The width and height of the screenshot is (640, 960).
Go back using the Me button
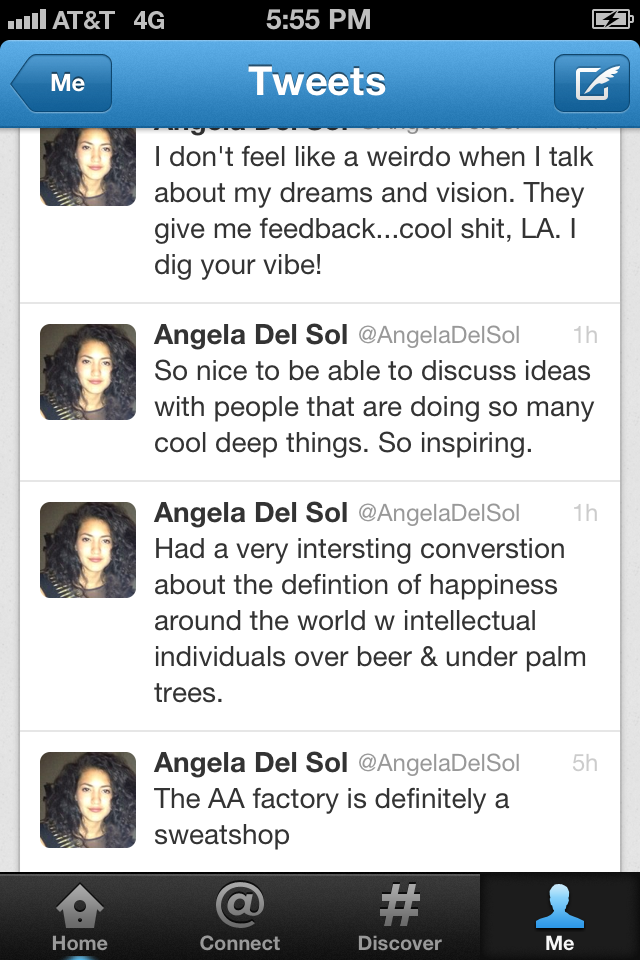coord(63,83)
